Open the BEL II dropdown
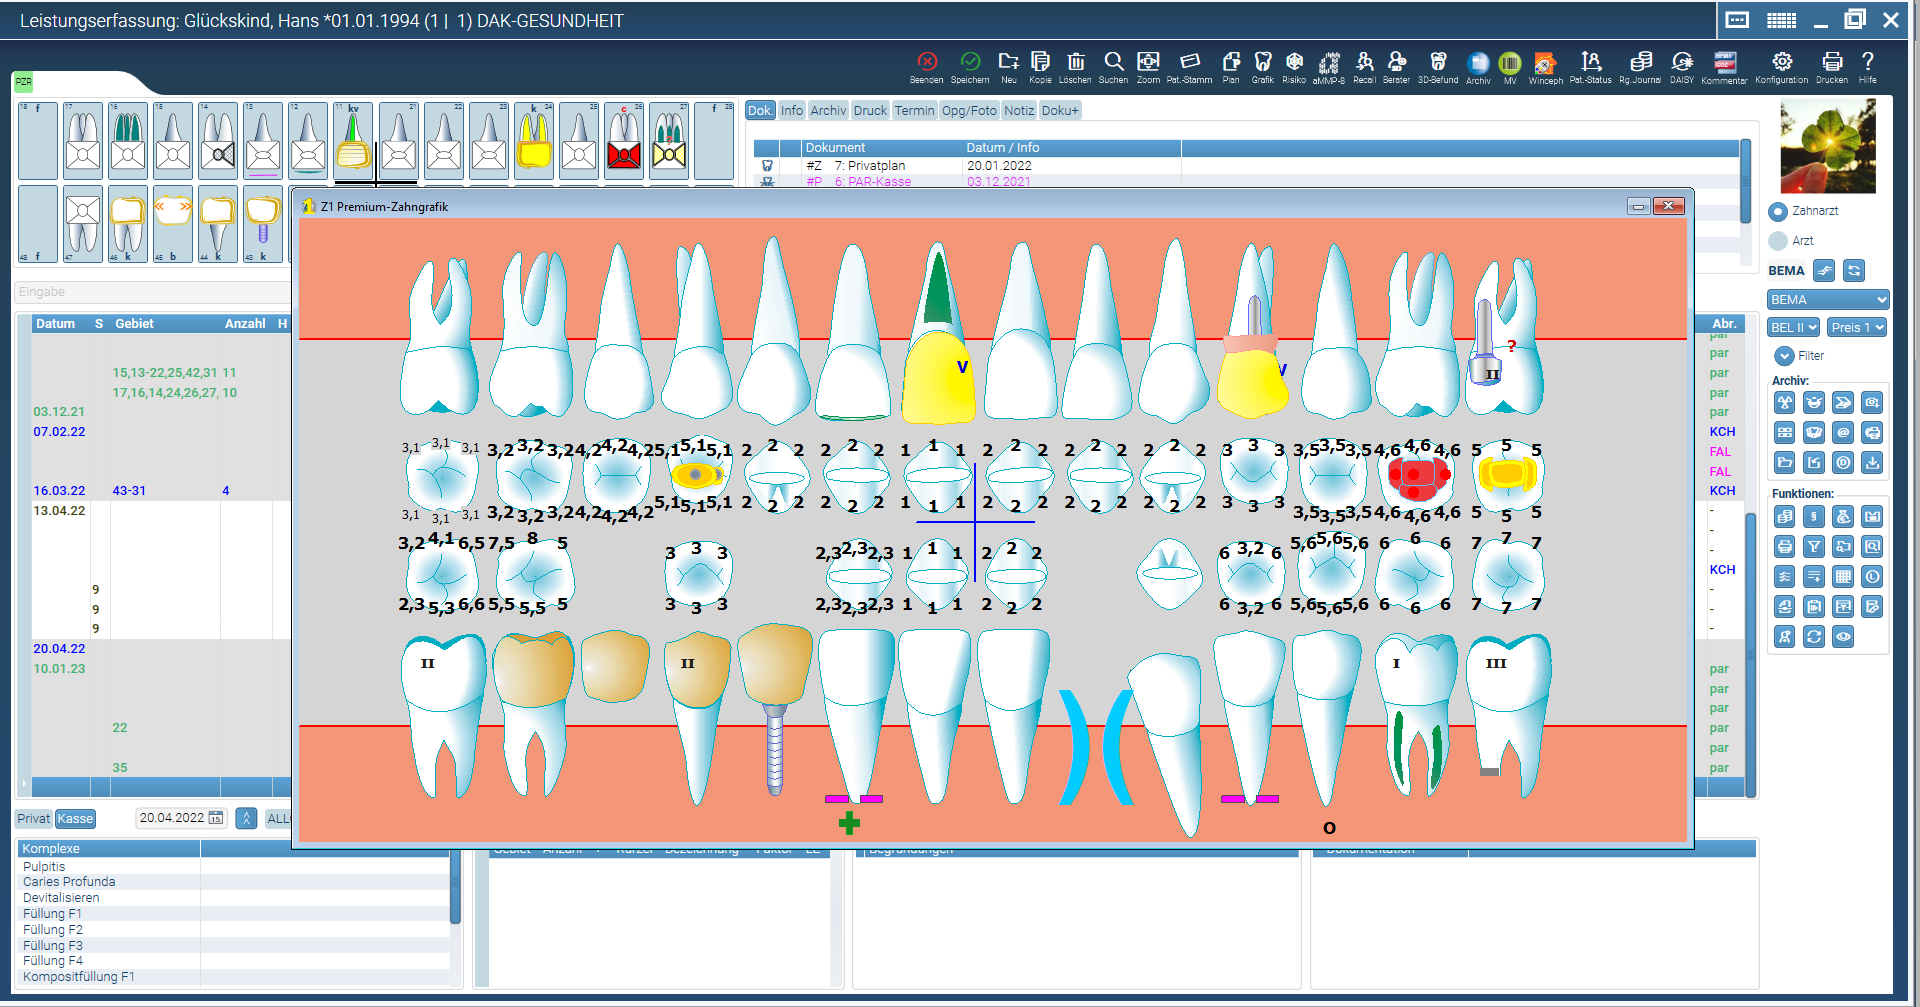This screenshot has height=1007, width=1920. (1793, 327)
